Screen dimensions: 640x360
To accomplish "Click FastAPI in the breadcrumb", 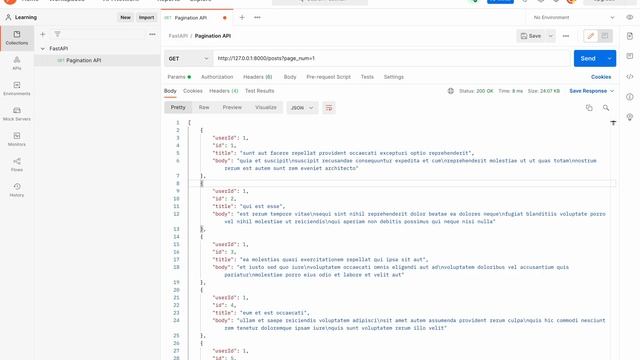I will pos(178,36).
